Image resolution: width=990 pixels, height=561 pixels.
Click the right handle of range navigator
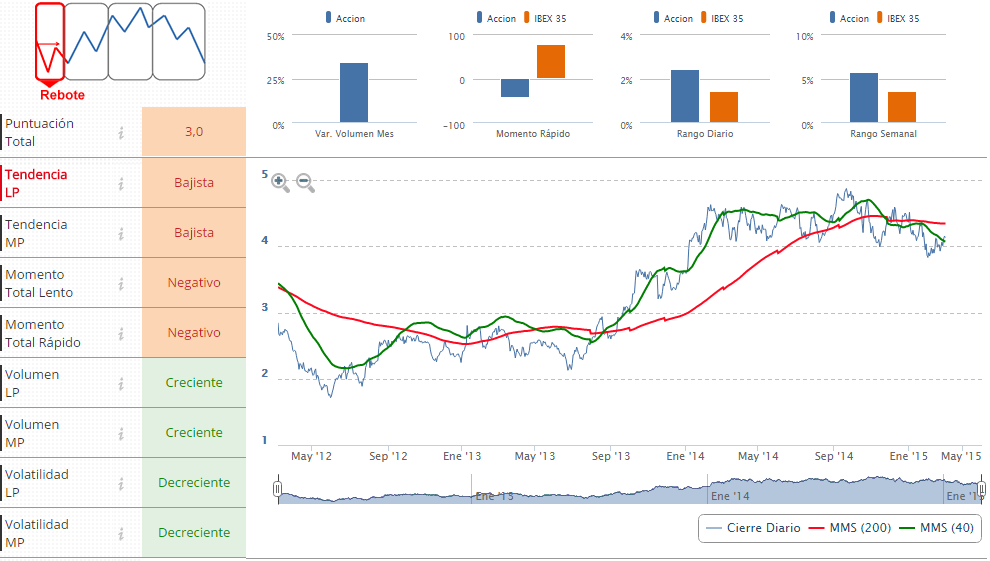(x=982, y=489)
